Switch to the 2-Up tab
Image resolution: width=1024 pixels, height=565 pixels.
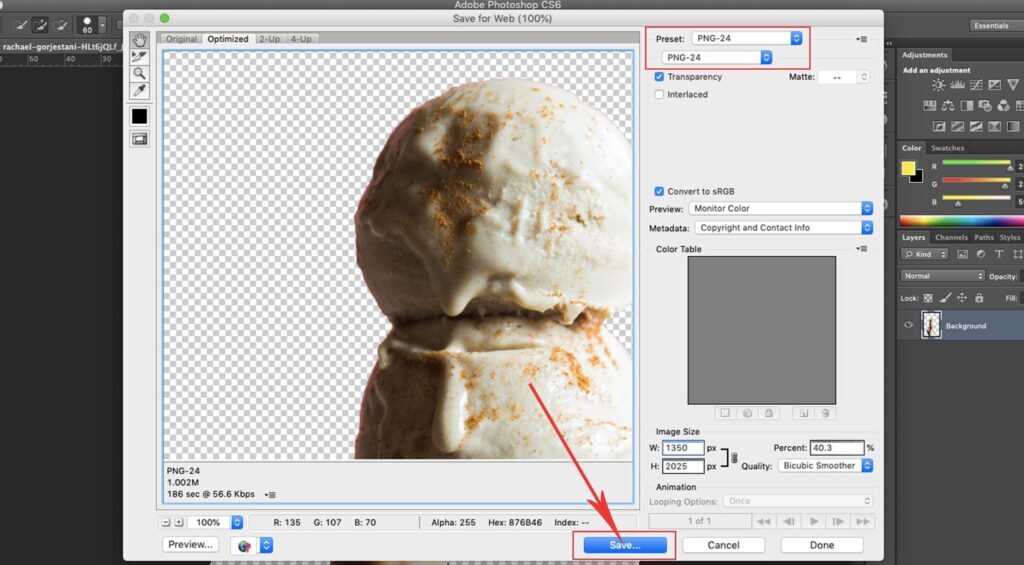pyautogui.click(x=269, y=39)
